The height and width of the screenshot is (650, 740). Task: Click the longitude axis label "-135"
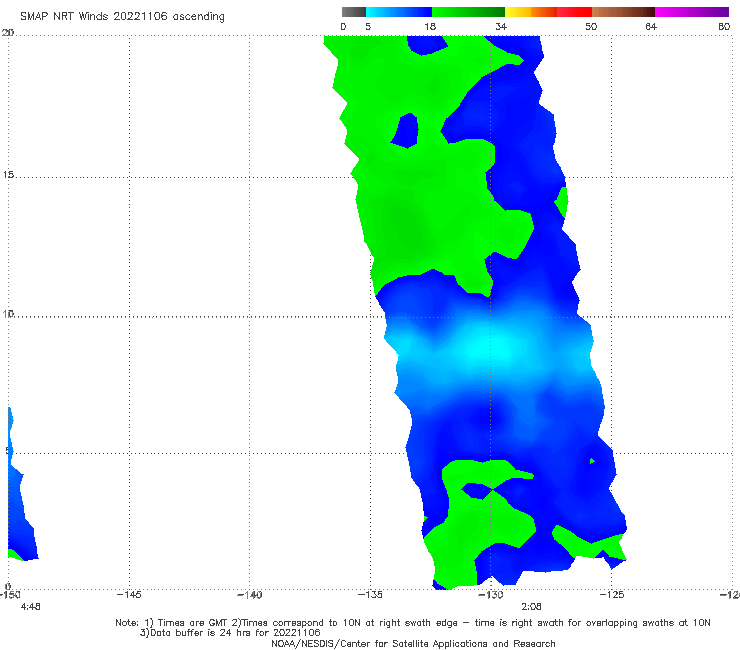370,595
